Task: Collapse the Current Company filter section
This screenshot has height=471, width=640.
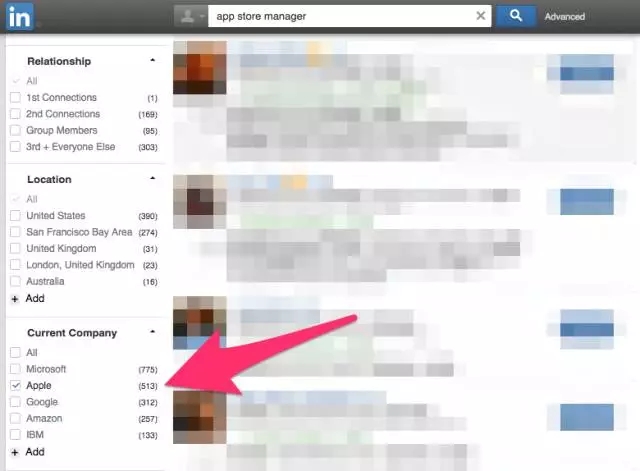Action: click(x=152, y=333)
